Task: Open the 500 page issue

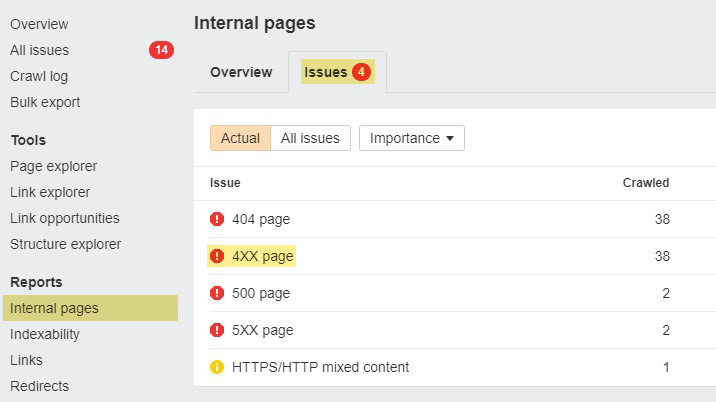Action: pos(261,293)
